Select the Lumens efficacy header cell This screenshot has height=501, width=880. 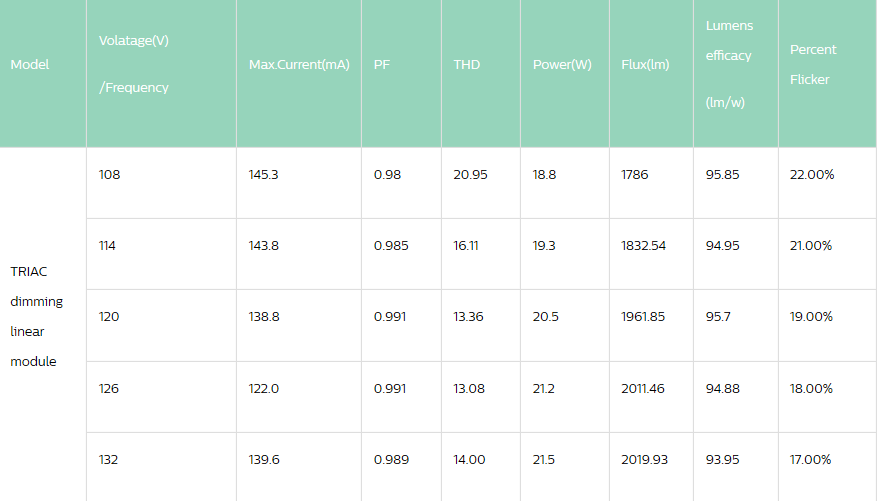click(729, 64)
